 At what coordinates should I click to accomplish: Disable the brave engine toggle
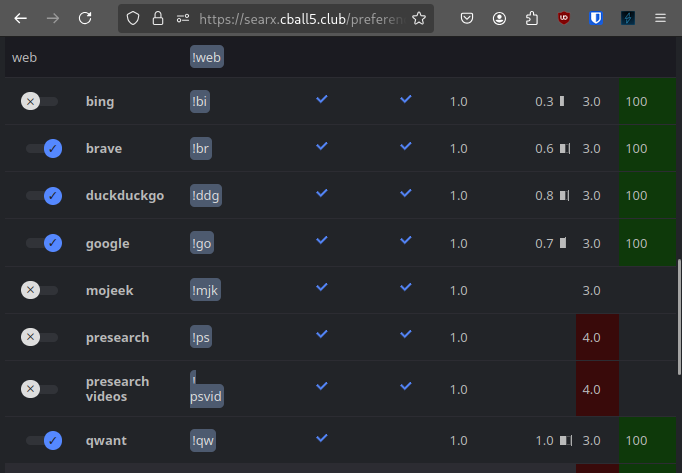coord(43,148)
